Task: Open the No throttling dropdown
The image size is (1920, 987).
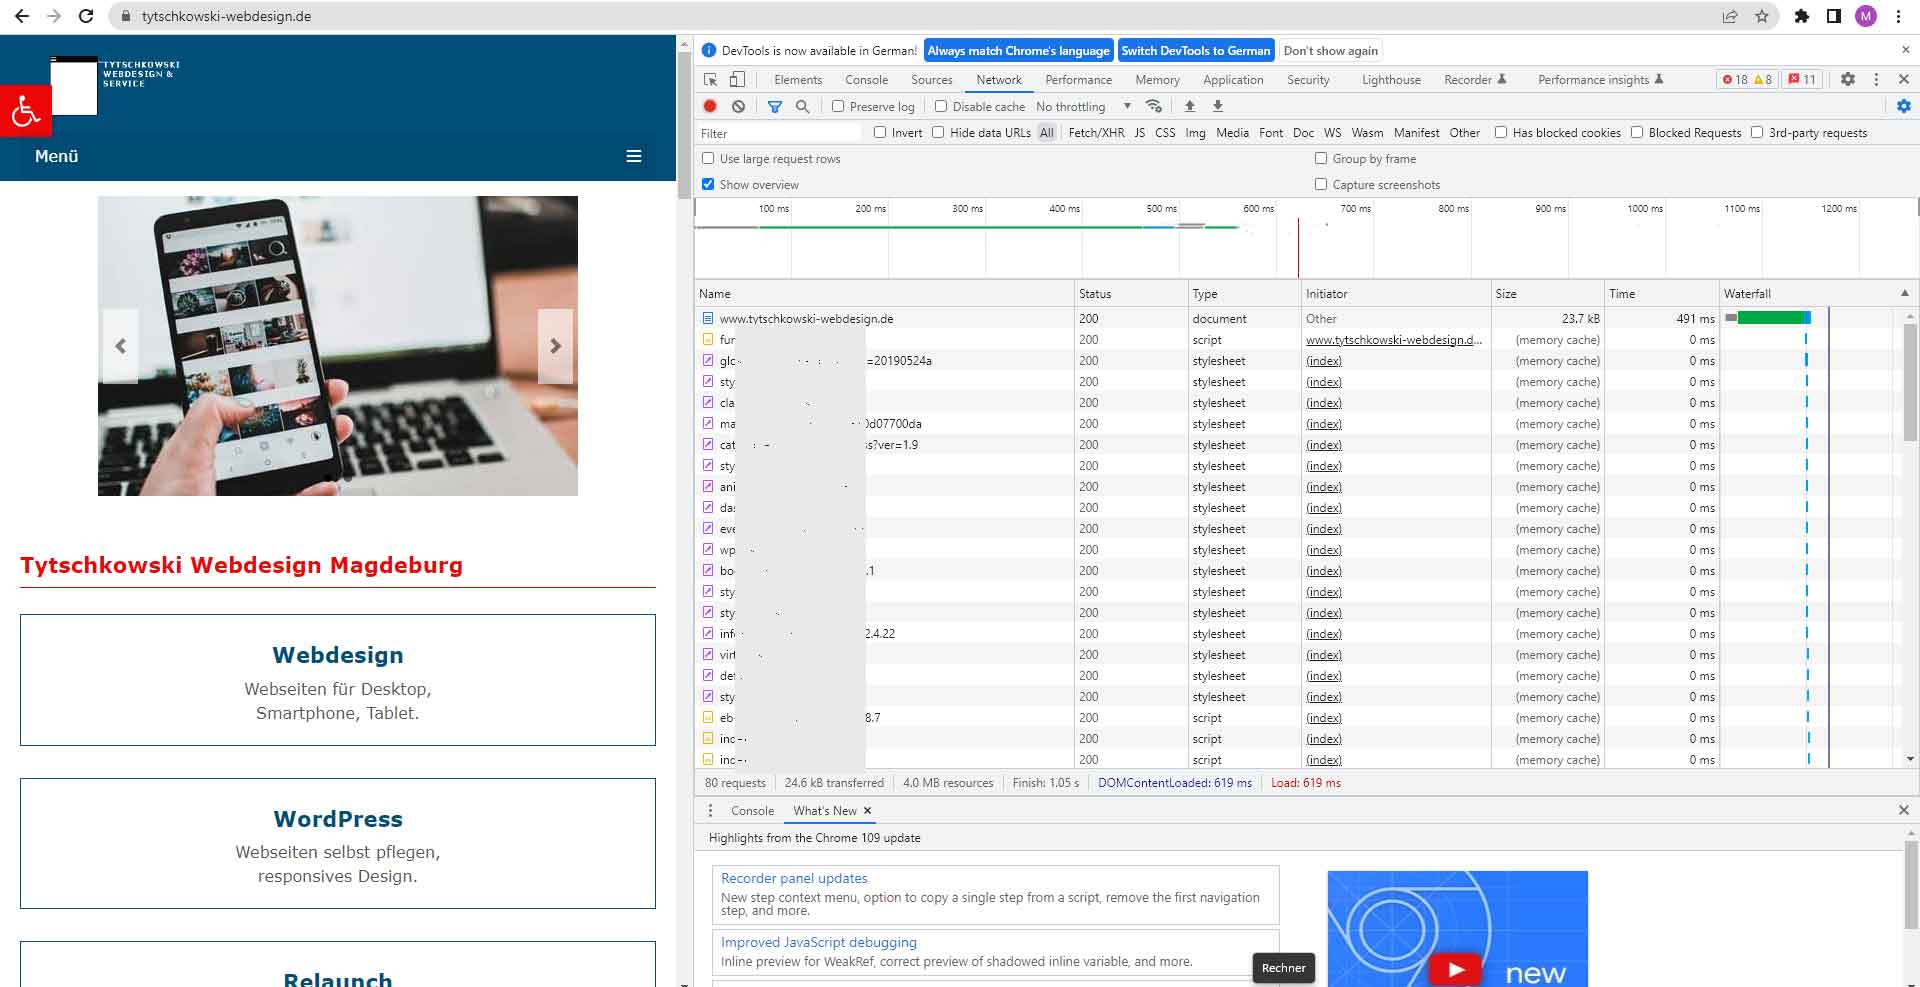Action: [x=1083, y=106]
